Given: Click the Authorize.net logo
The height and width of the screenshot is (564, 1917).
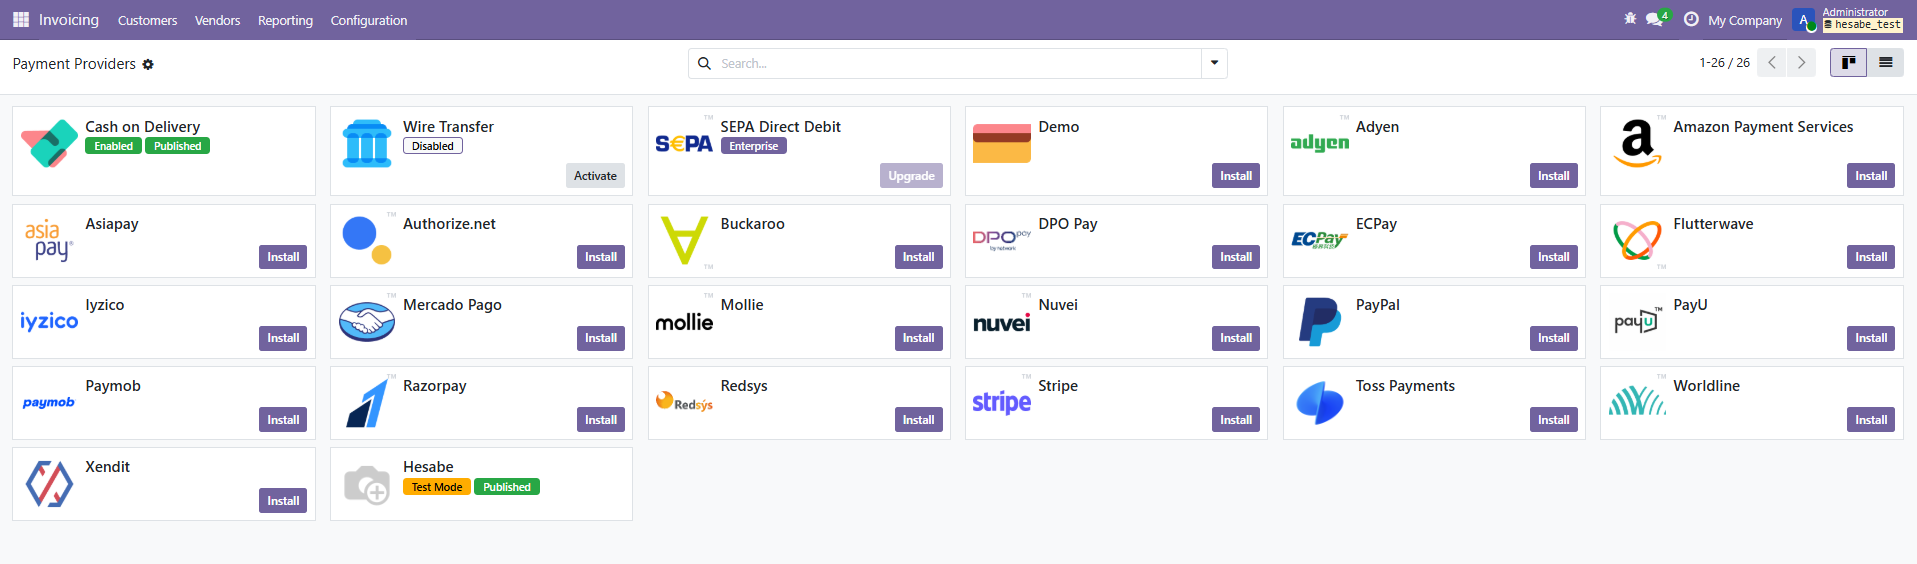Looking at the screenshot, I should [367, 240].
